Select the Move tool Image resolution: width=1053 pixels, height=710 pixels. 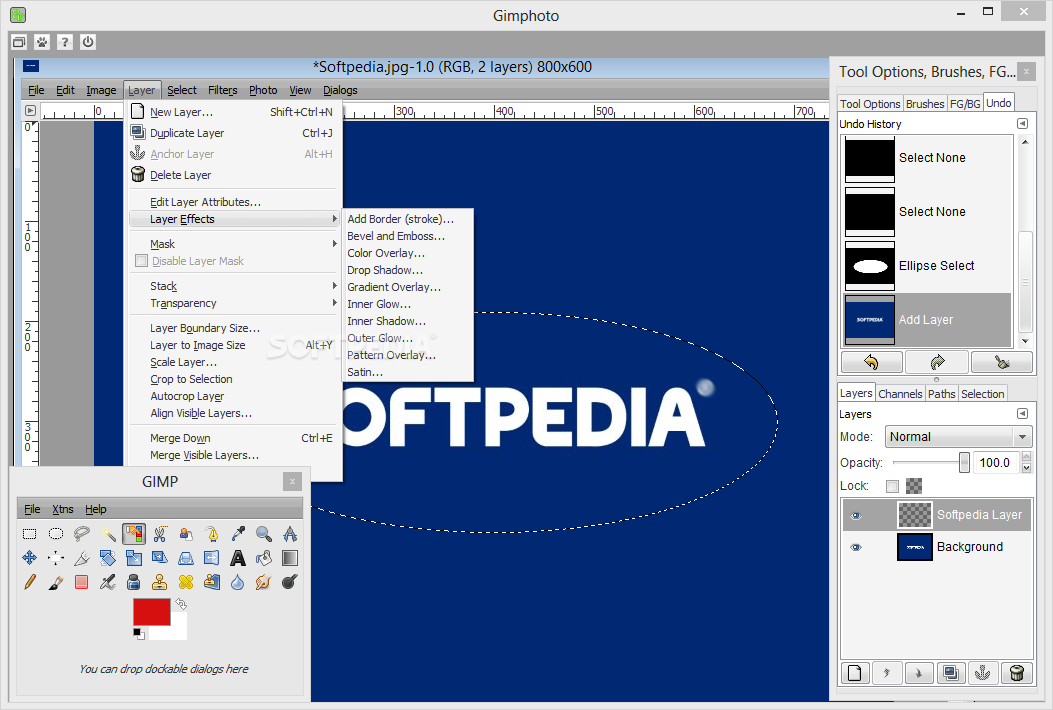click(x=30, y=558)
